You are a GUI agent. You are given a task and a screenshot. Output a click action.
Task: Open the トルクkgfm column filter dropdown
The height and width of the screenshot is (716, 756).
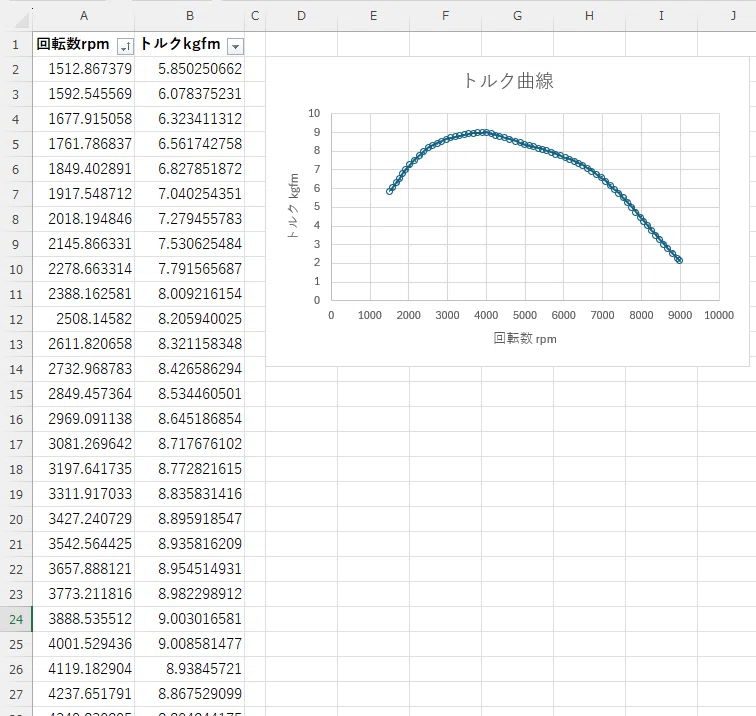(x=235, y=46)
